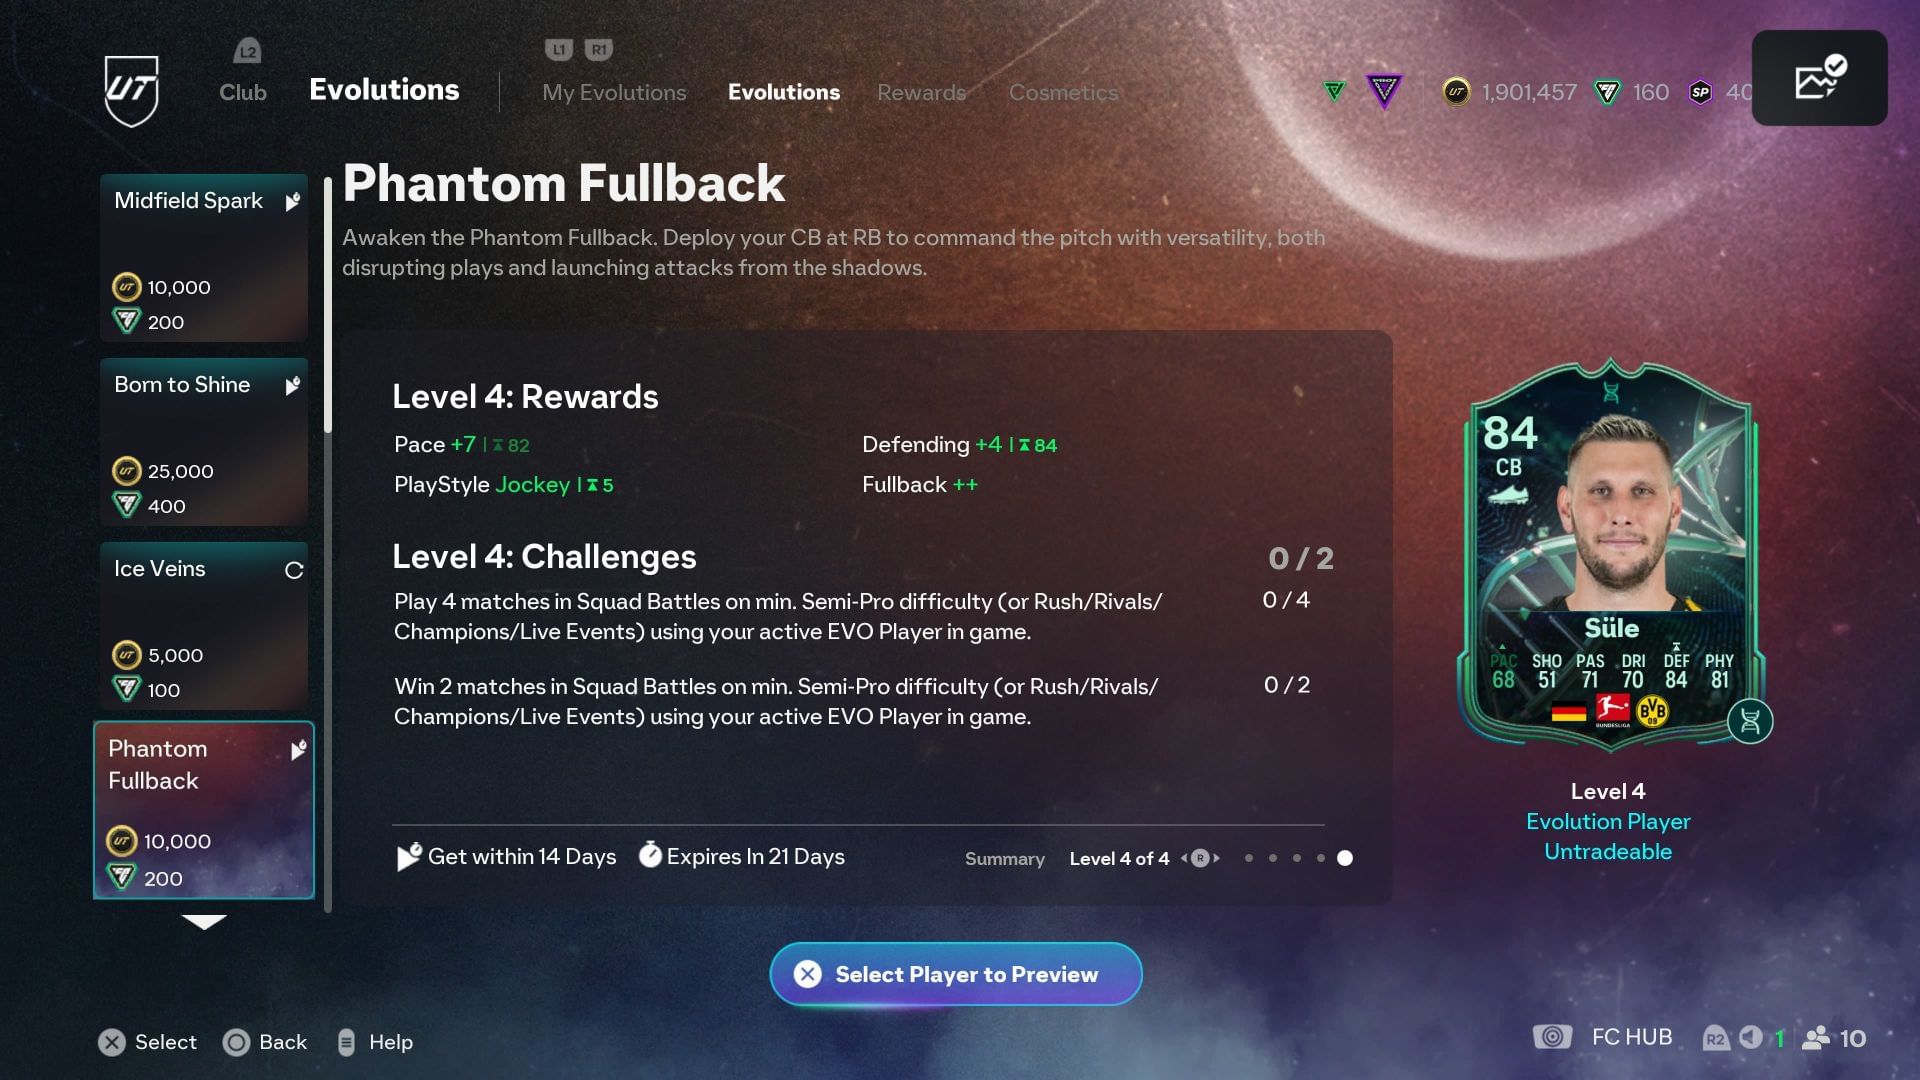Viewport: 1920px width, 1080px height.
Task: Select the third level pagination dot
Action: tap(1297, 858)
